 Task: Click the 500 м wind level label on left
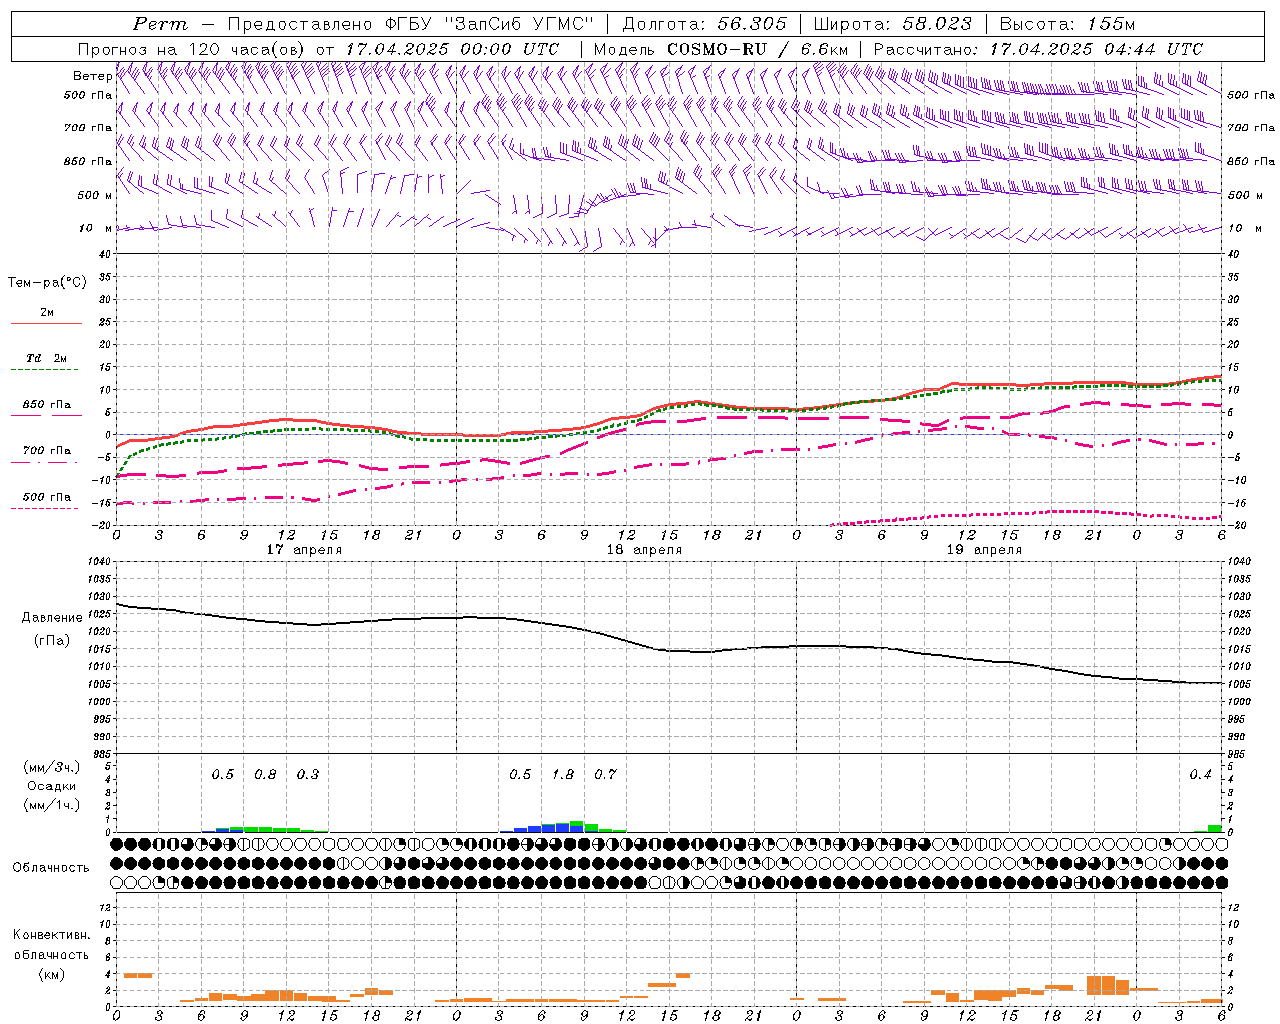(94, 195)
